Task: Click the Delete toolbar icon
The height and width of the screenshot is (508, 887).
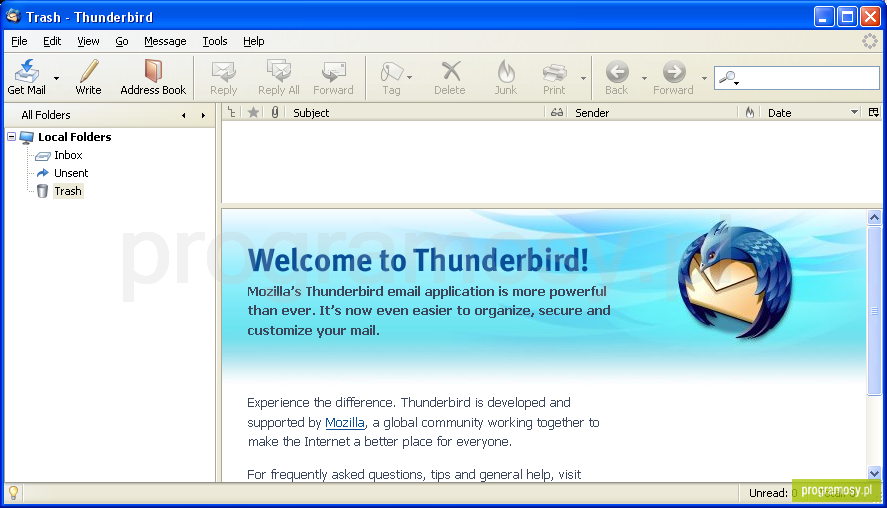Action: [x=450, y=72]
